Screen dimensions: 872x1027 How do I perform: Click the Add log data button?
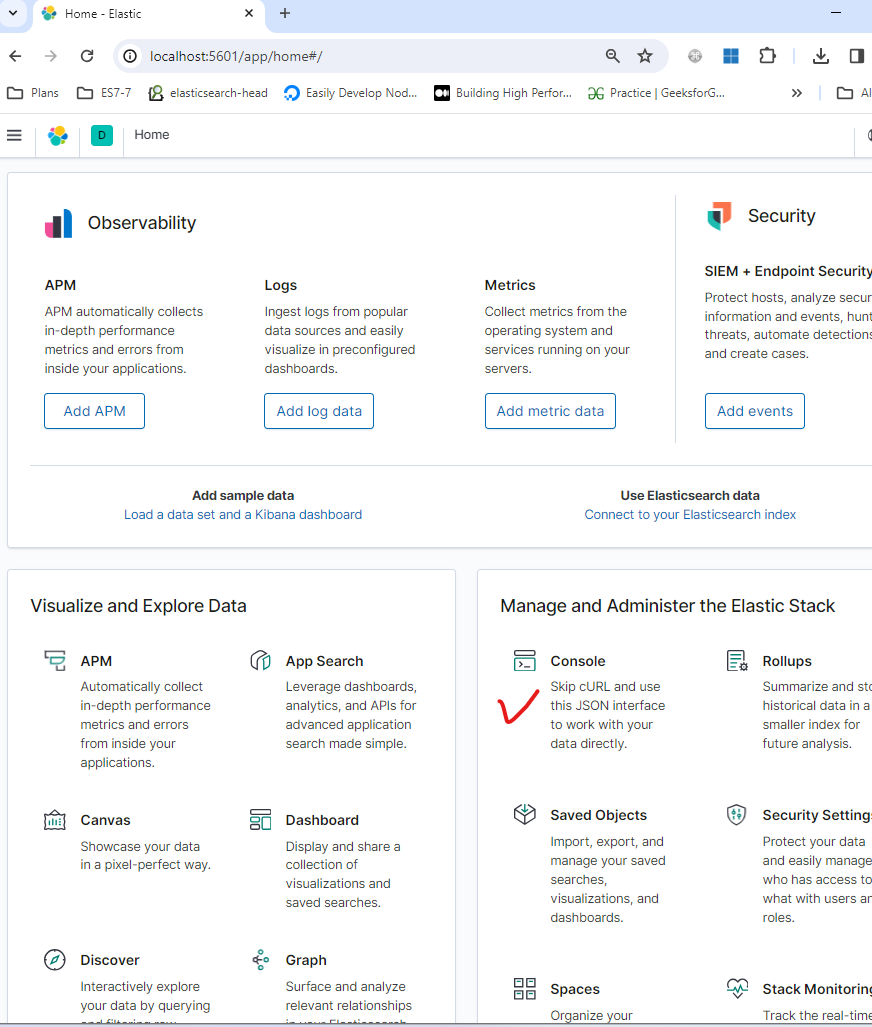point(318,410)
